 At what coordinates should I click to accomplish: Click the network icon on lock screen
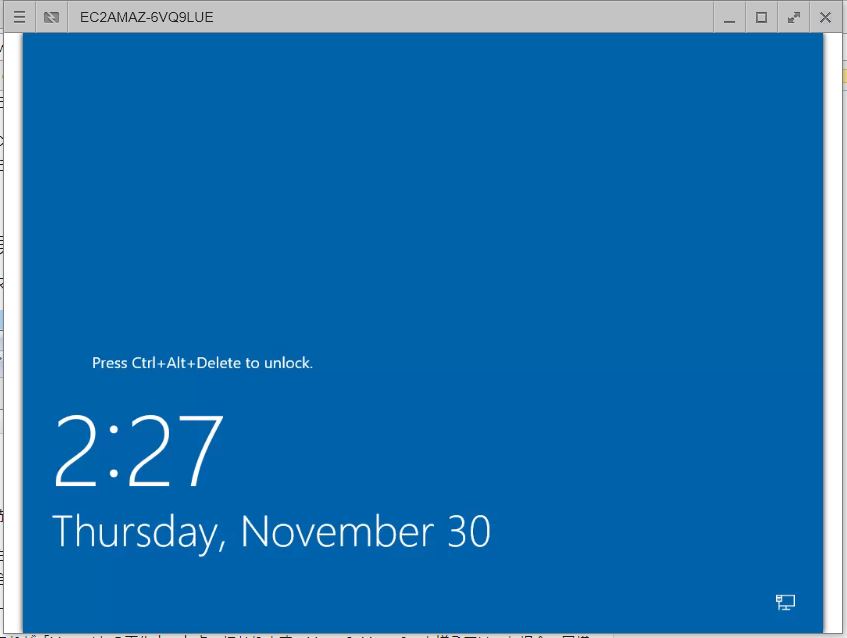coord(785,602)
